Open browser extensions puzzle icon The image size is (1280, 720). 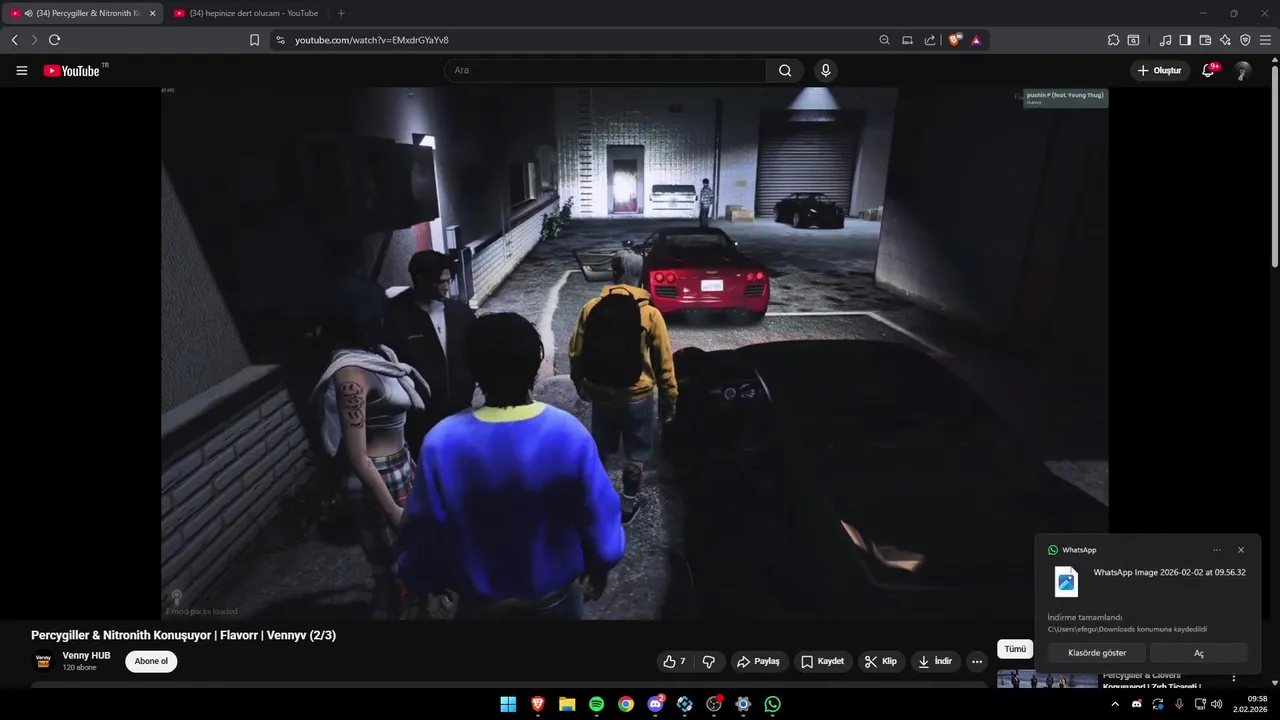coord(1113,40)
